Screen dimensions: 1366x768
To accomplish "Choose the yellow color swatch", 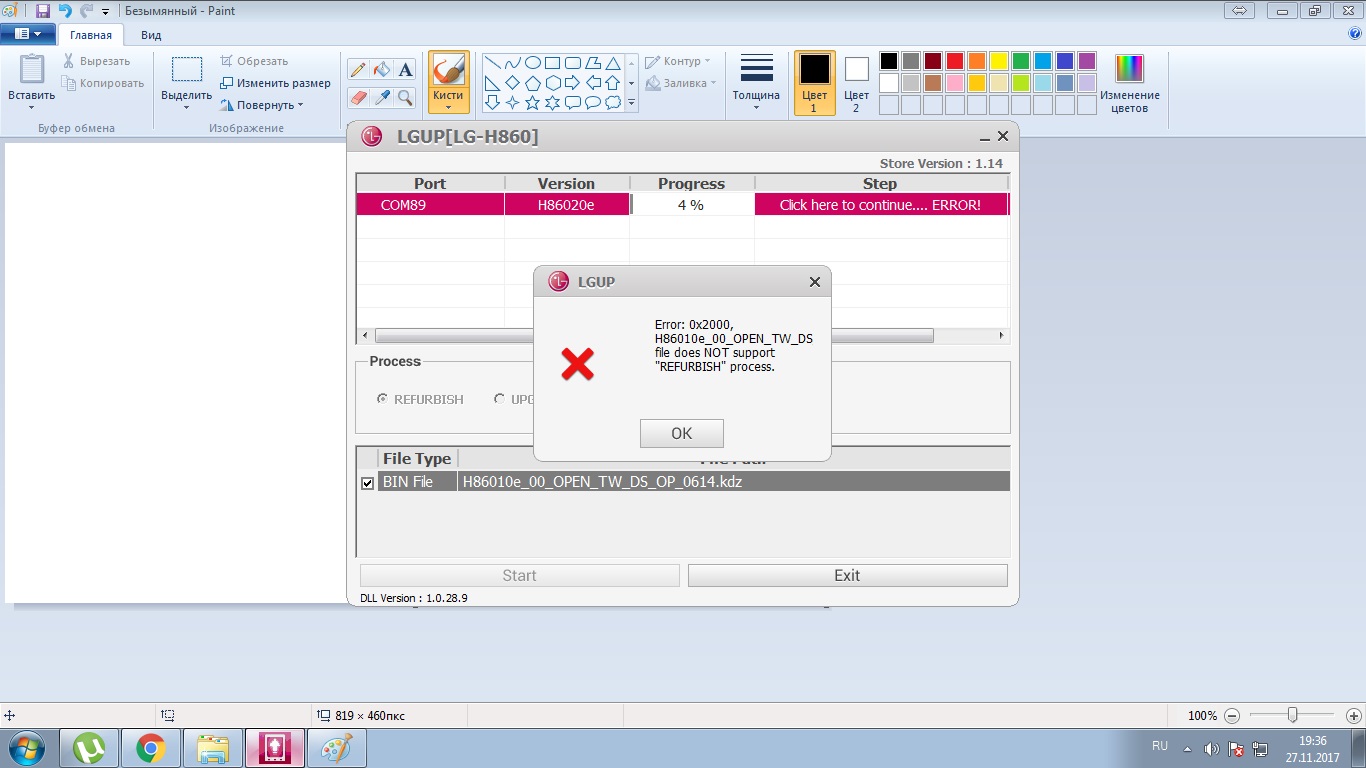I will pyautogui.click(x=999, y=61).
